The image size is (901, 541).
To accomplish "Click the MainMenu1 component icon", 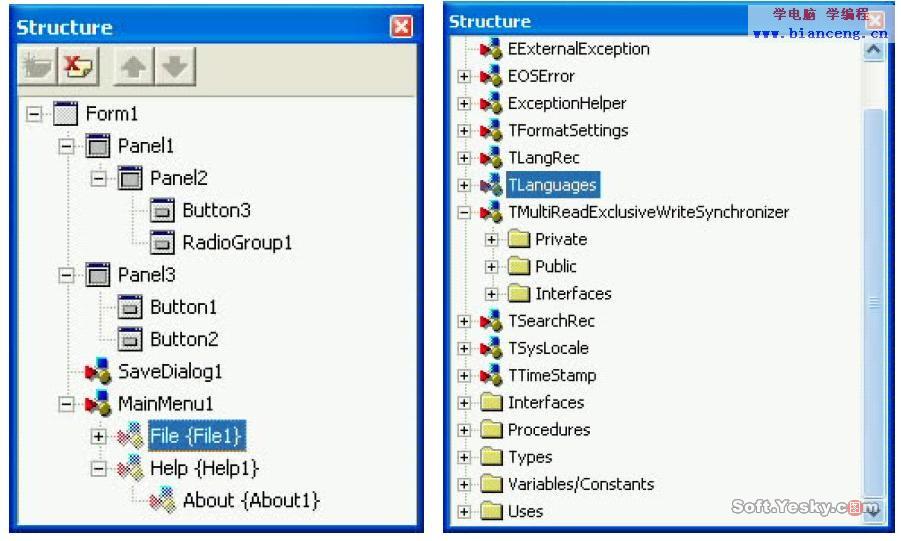I will coord(98,404).
